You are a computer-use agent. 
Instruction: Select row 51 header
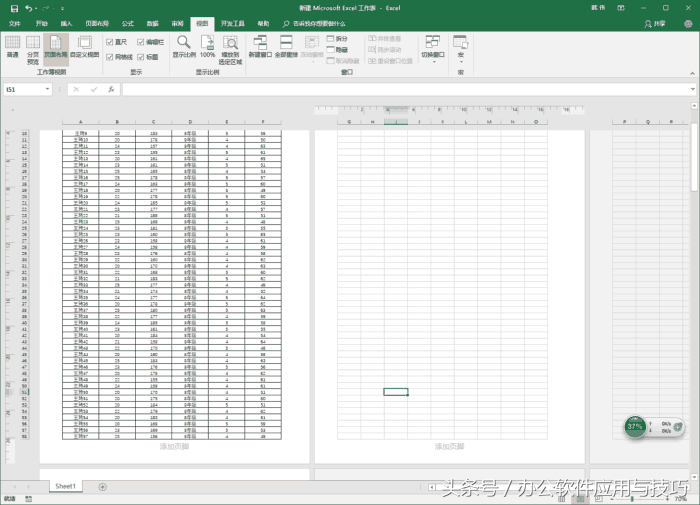[25, 392]
